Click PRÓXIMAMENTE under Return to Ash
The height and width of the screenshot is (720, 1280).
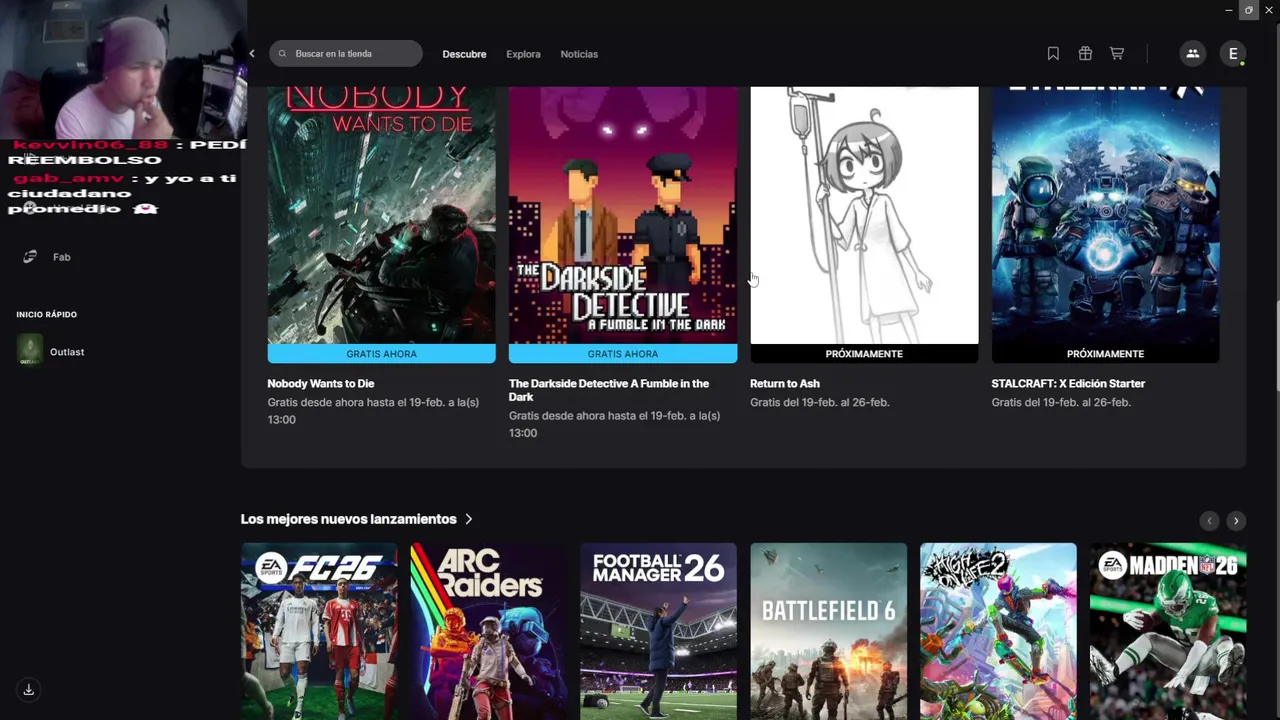(864, 354)
